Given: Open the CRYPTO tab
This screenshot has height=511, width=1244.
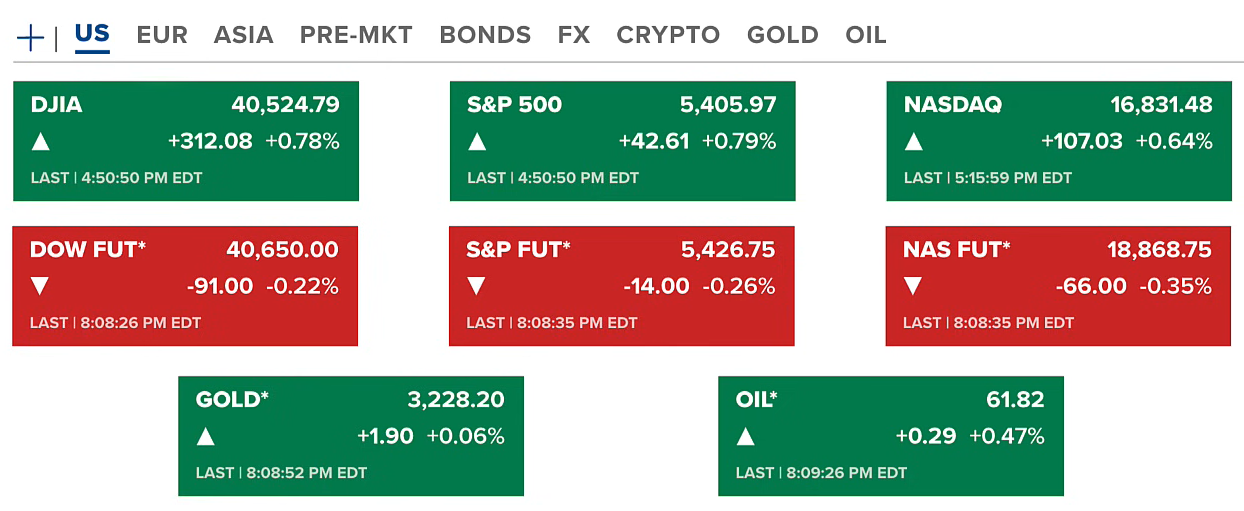Looking at the screenshot, I should (668, 35).
